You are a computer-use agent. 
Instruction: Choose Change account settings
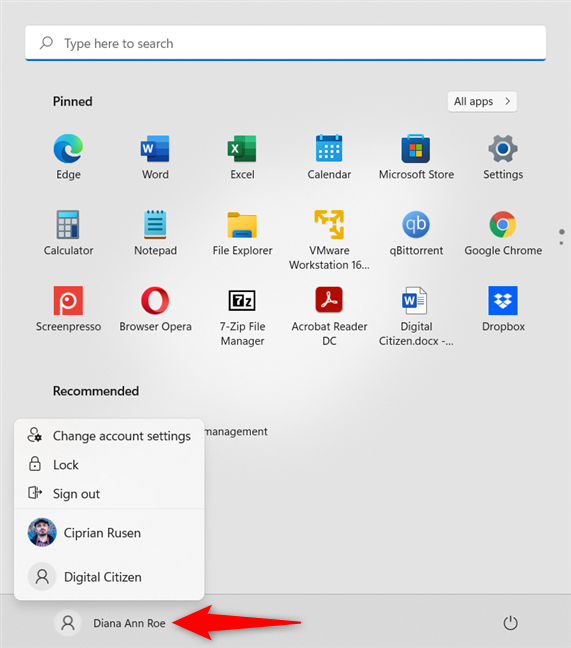tap(109, 436)
